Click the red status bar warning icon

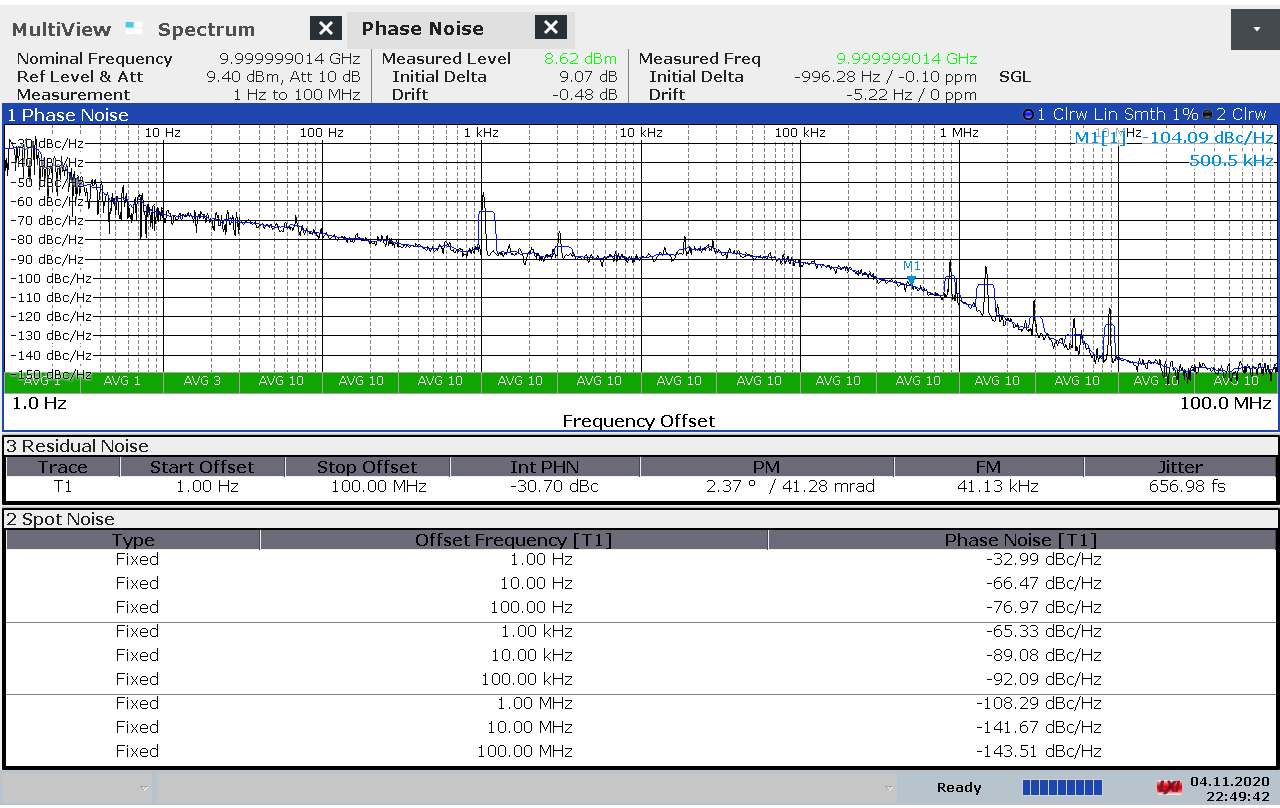coord(1167,787)
